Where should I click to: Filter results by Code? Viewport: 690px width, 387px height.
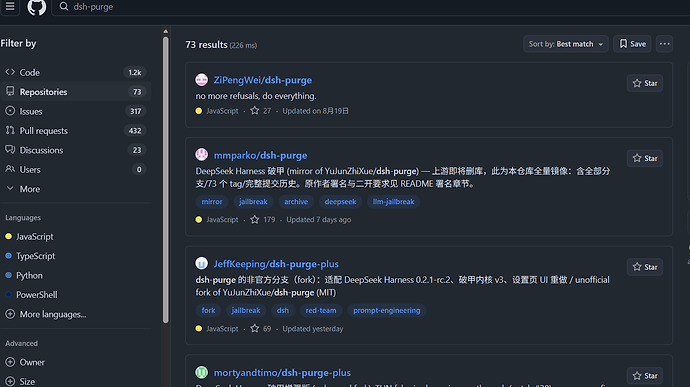[x=76, y=72]
